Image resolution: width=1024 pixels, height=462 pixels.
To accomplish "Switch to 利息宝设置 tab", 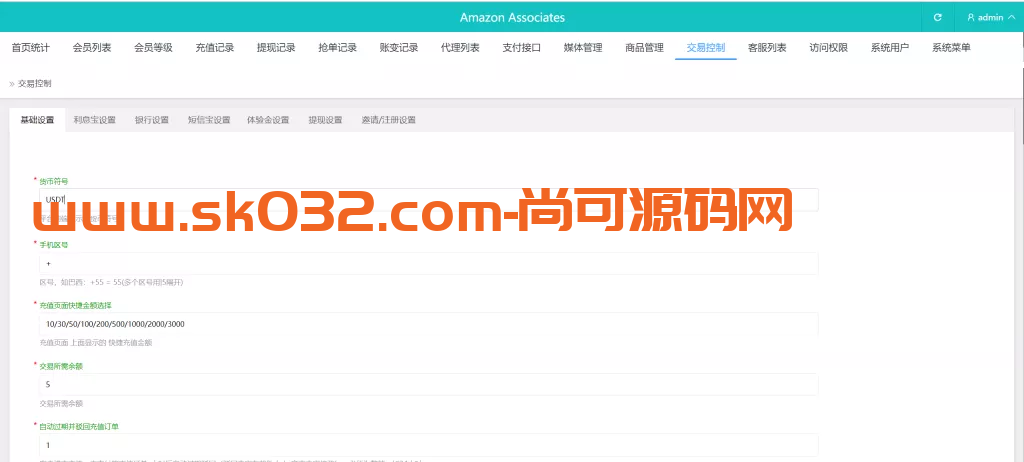I will 95,120.
